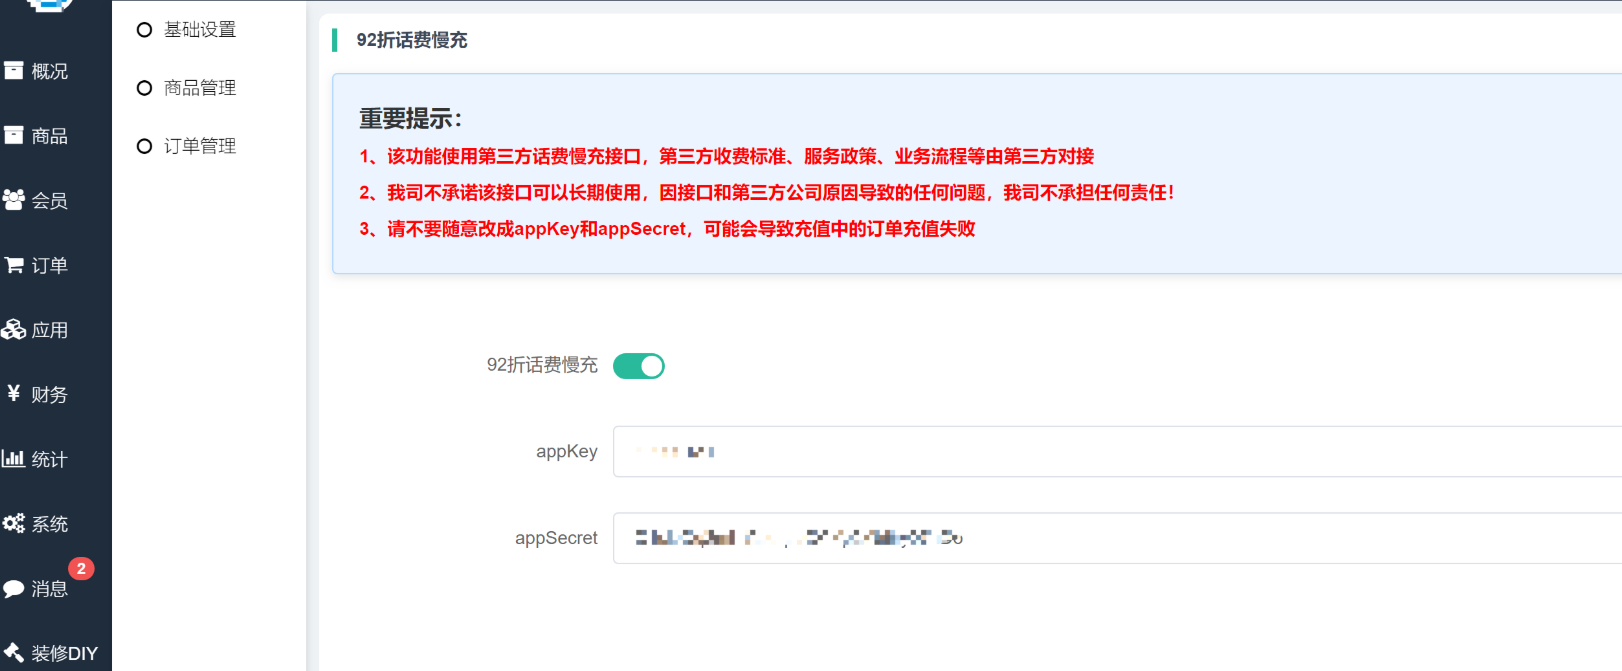Click the cubes icon for 应用
Screen dimensions: 1622x671
(x=14, y=330)
